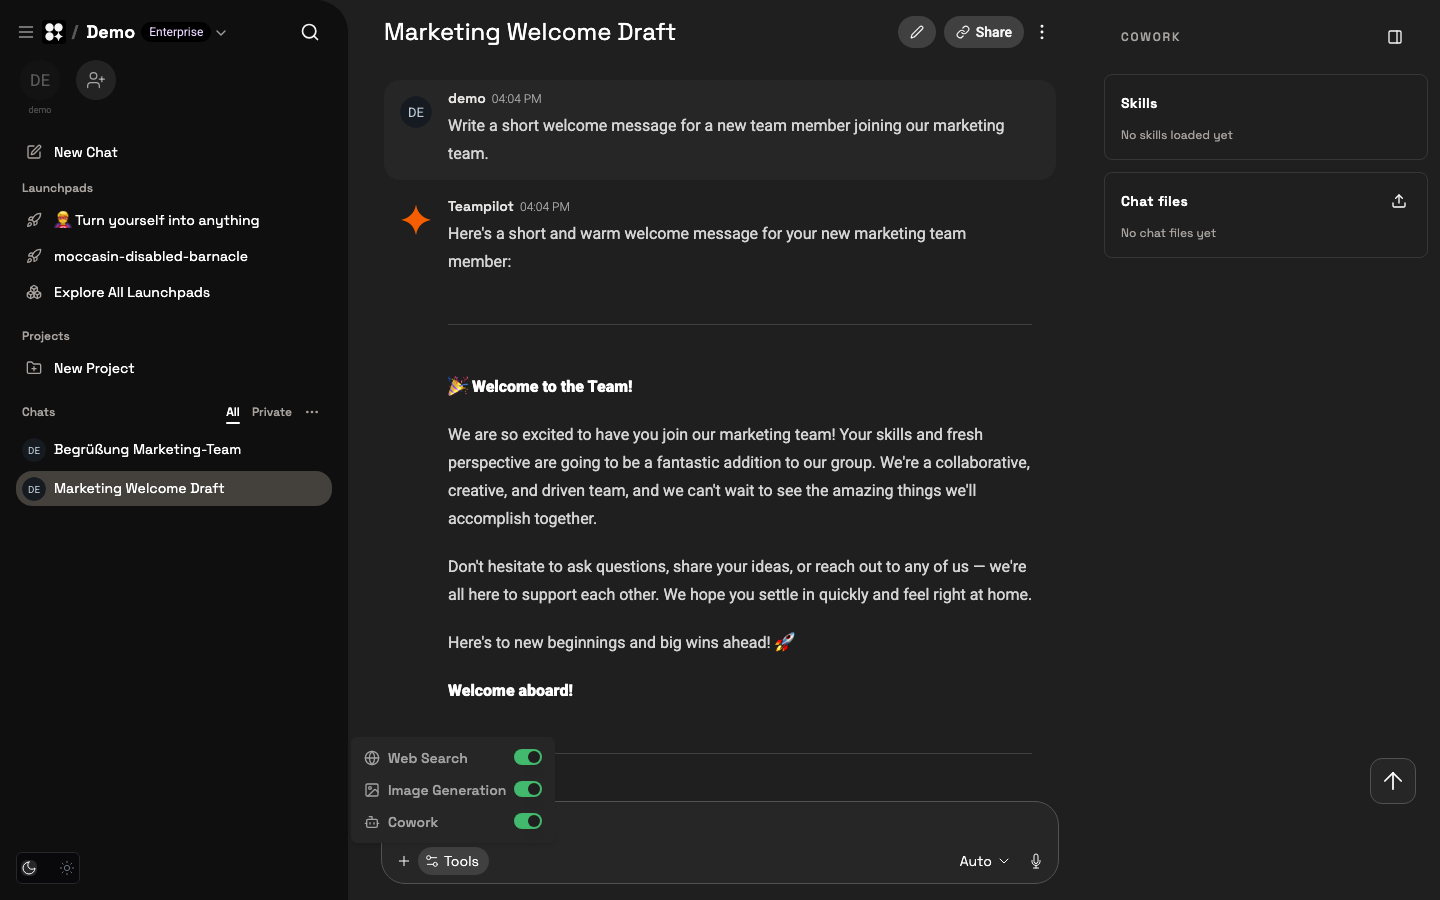Image resolution: width=1440 pixels, height=900 pixels.
Task: Expand the Demo workspace dropdown chevron
Action: click(x=221, y=32)
